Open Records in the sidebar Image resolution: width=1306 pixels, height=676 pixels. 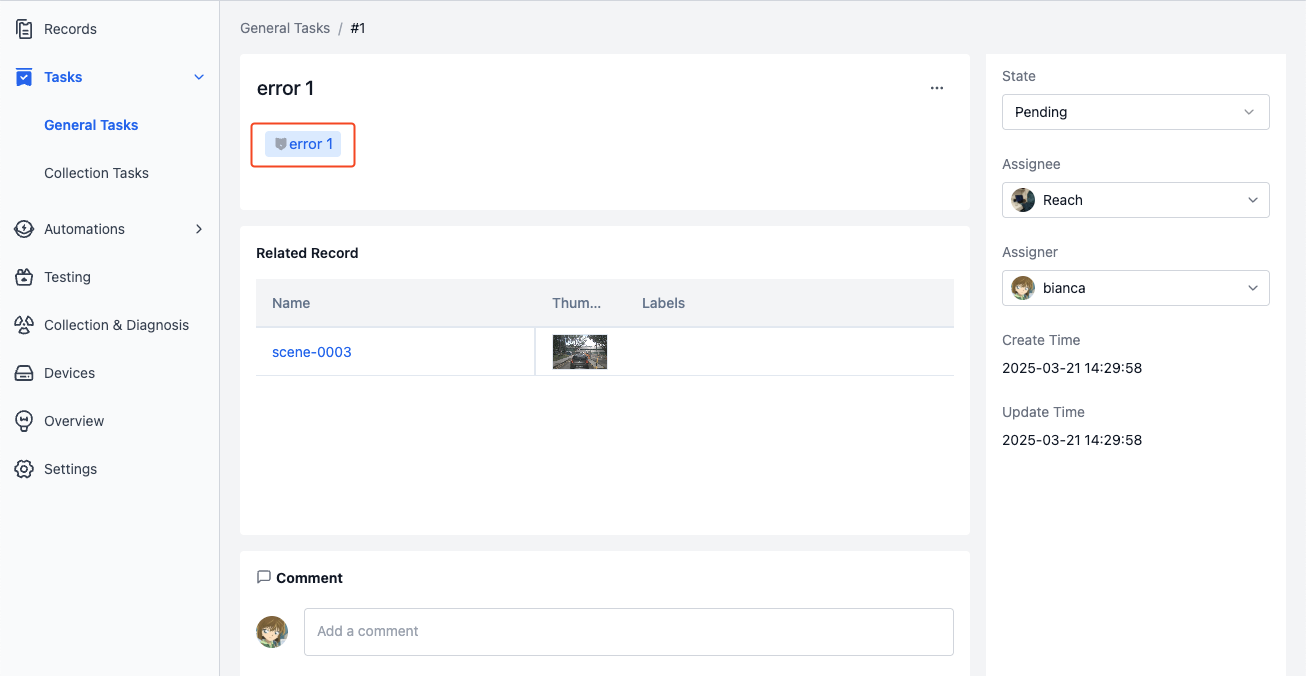click(x=70, y=29)
